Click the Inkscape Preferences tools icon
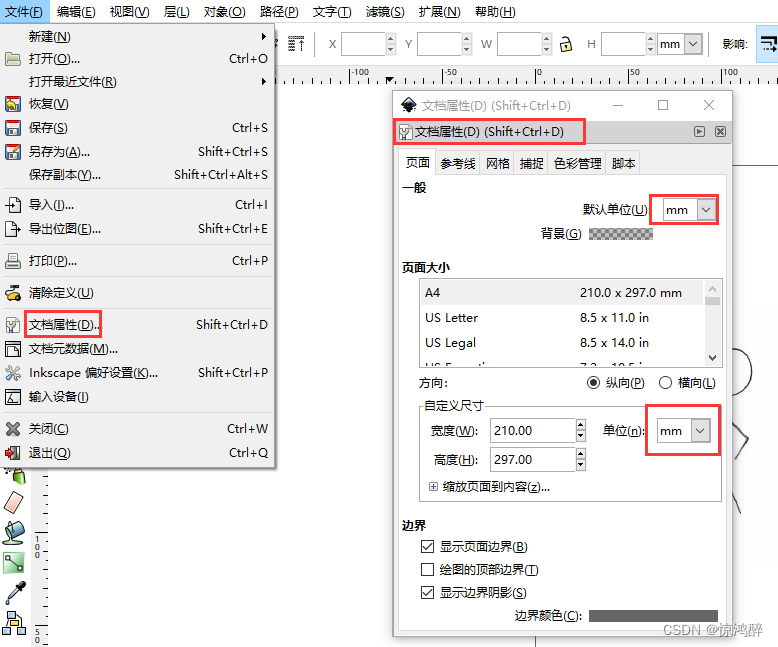 click(x=12, y=373)
